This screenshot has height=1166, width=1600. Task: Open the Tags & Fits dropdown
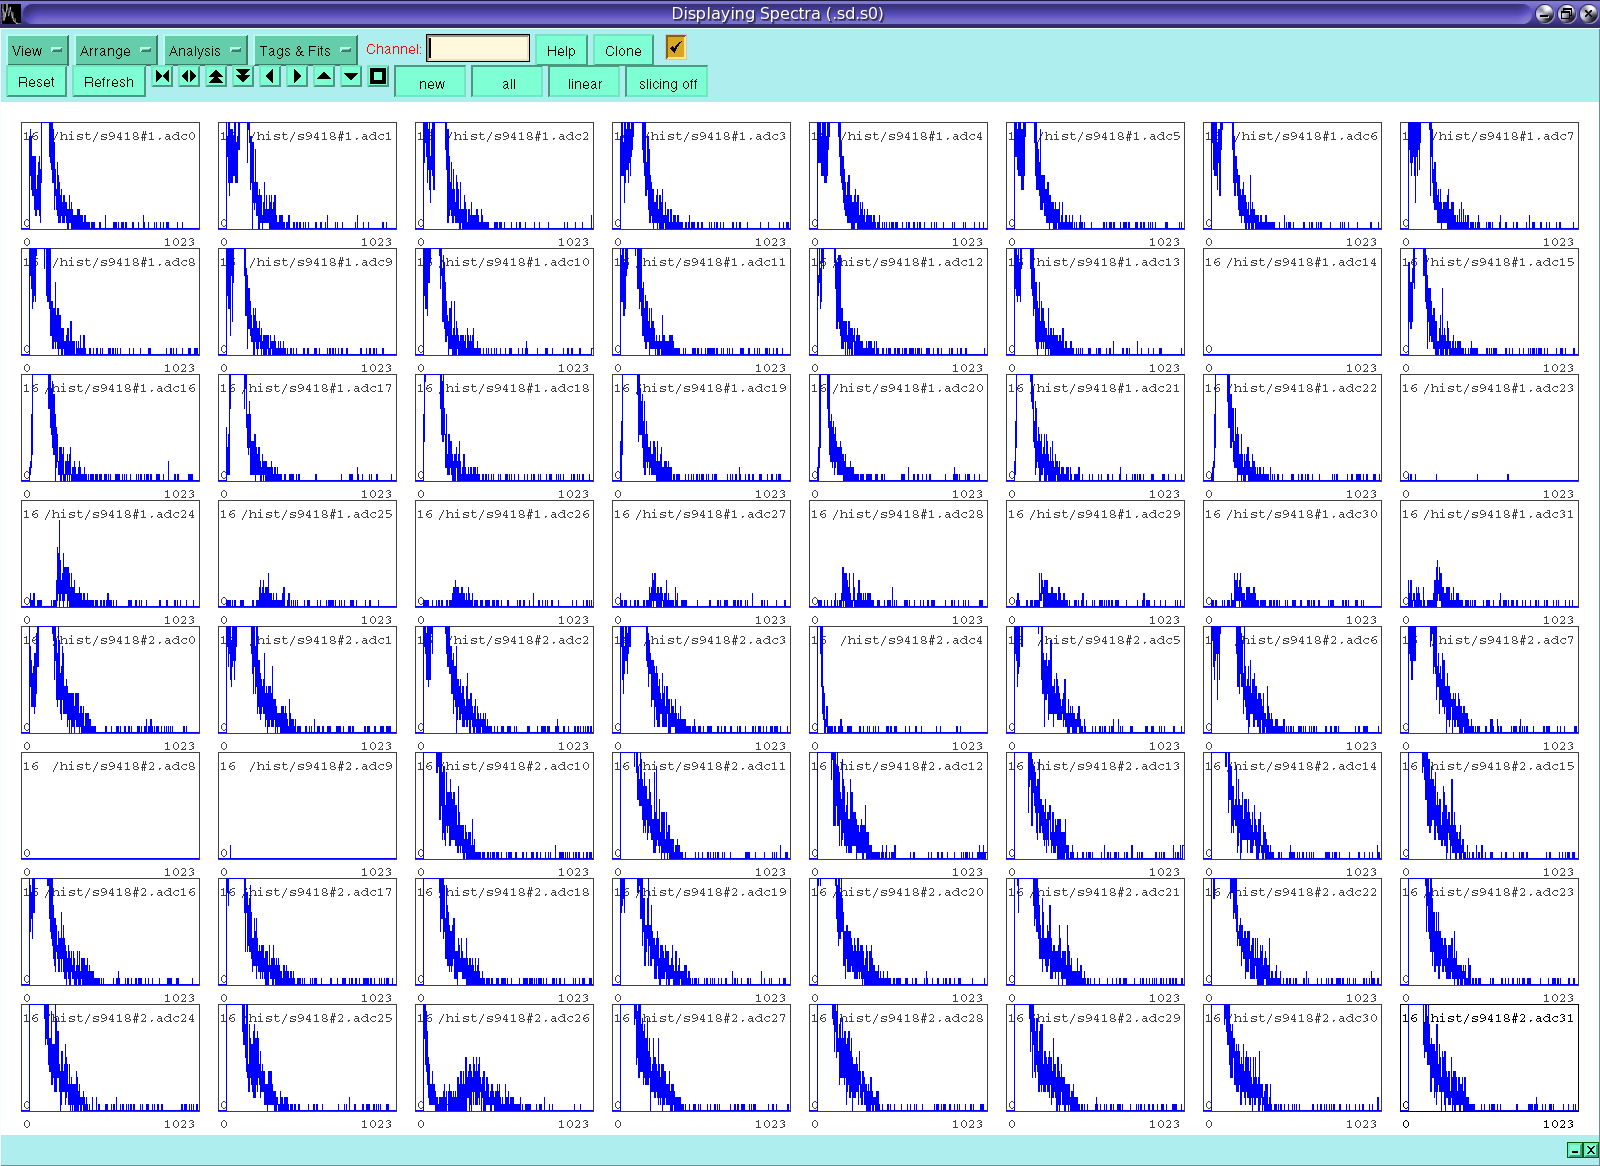pos(305,51)
